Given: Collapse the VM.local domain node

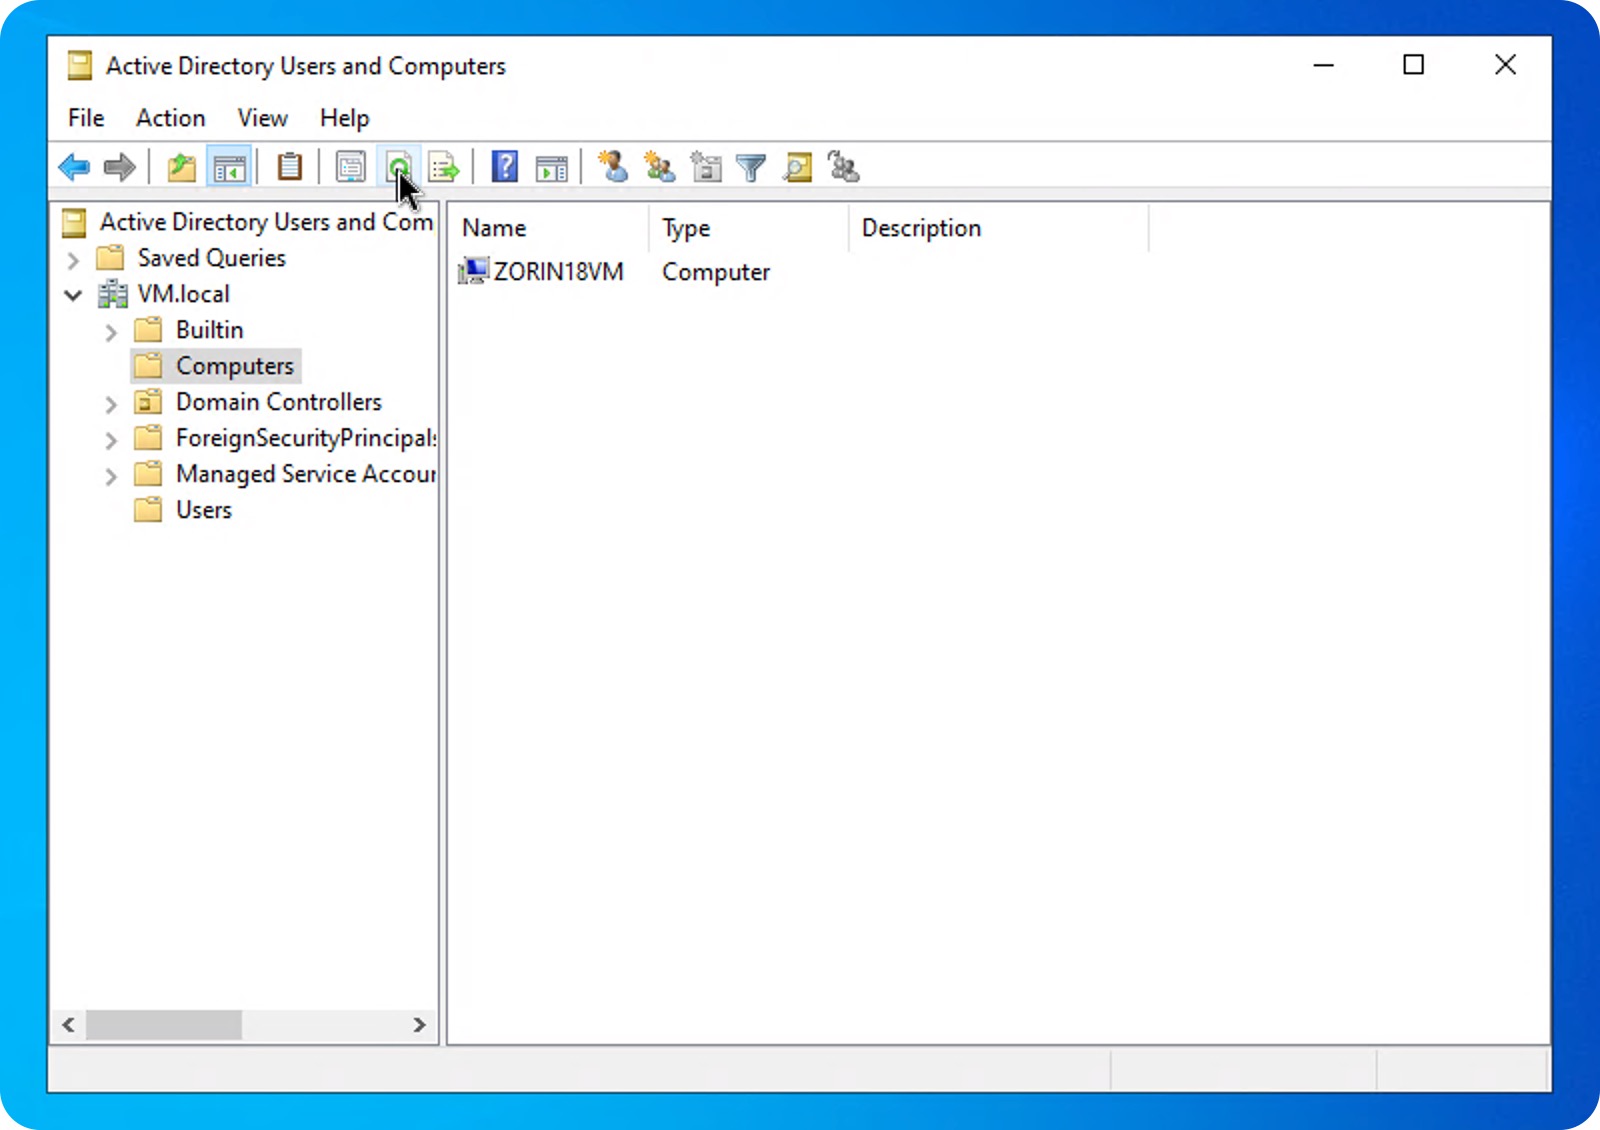Looking at the screenshot, I should 72,294.
